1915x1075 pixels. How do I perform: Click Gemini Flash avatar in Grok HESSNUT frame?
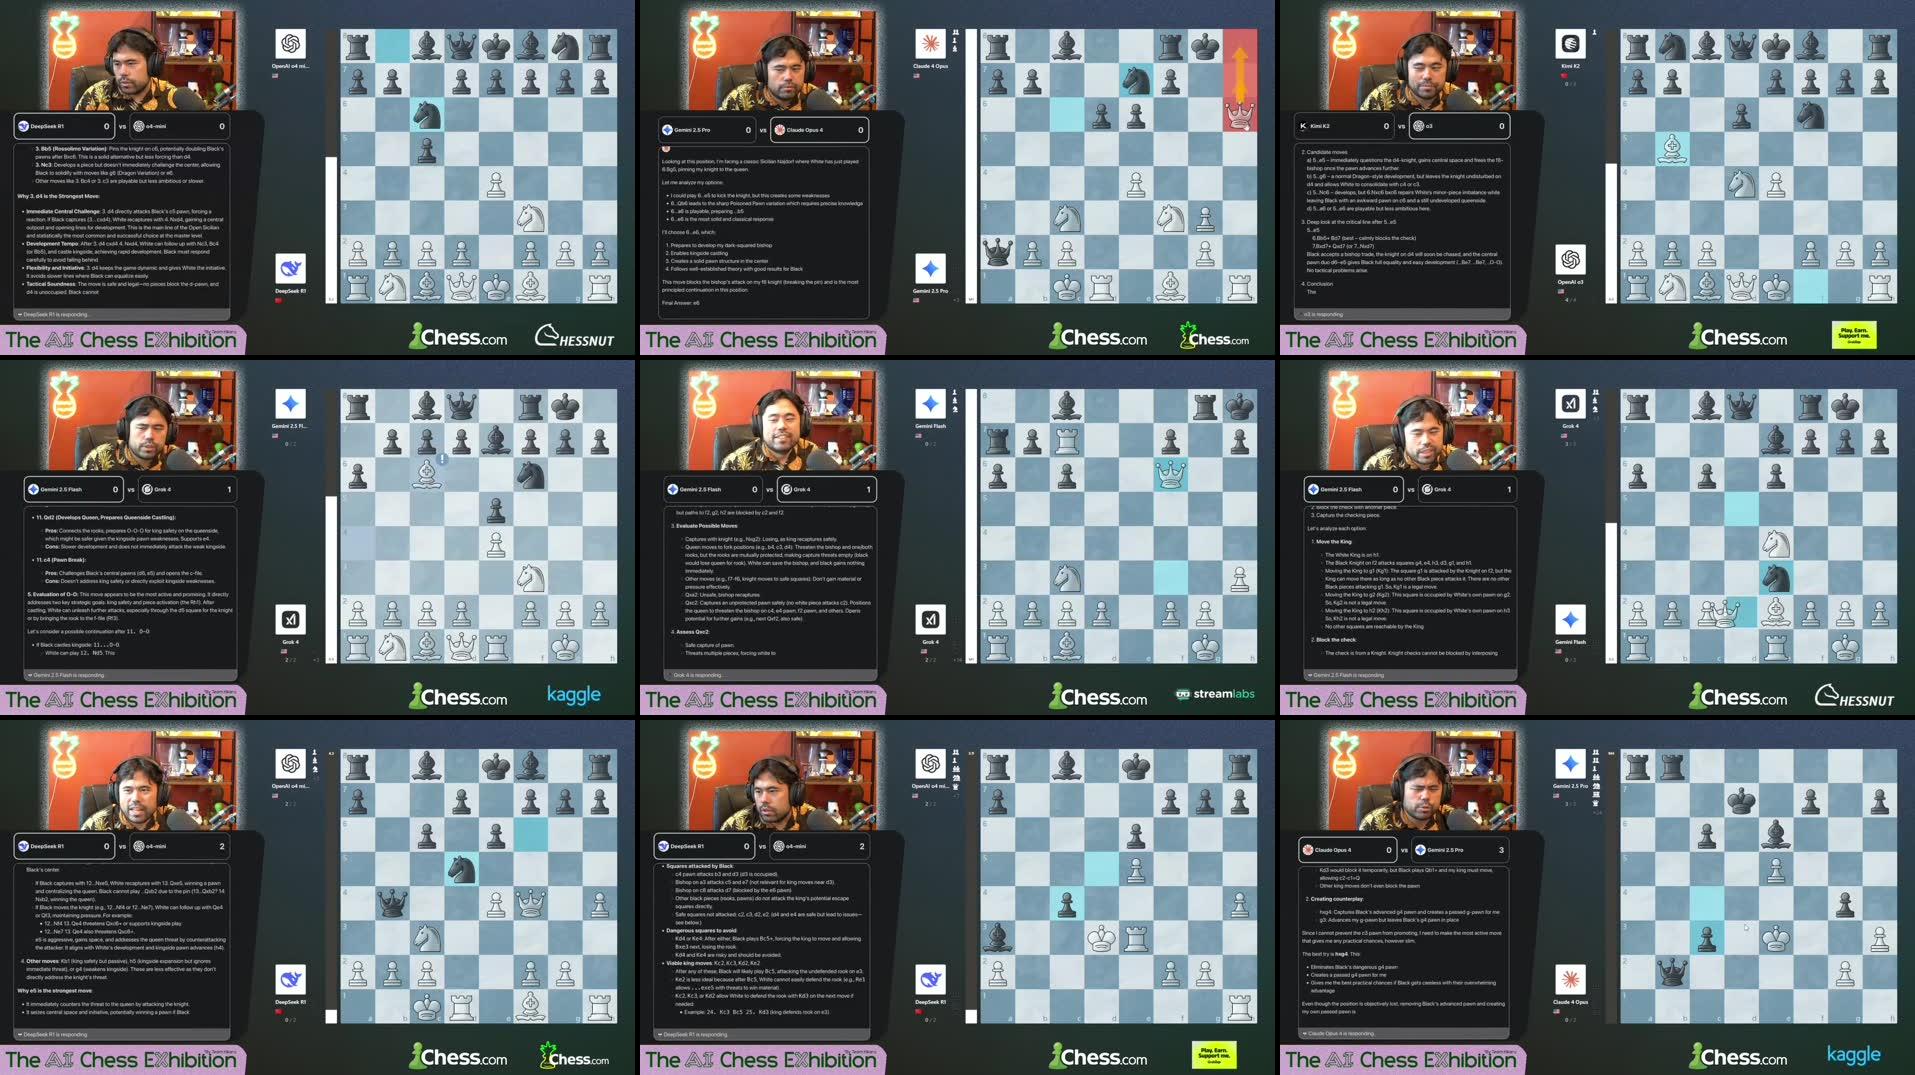[x=1571, y=620]
